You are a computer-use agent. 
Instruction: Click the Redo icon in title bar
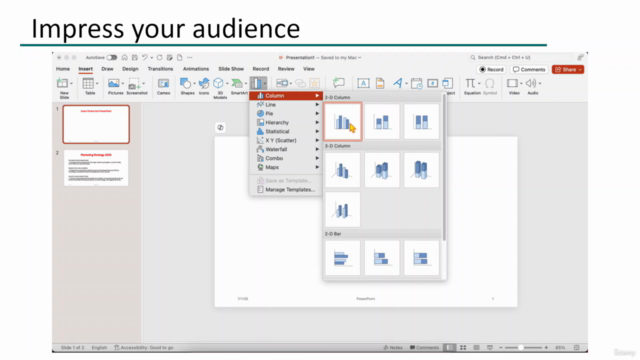[160, 58]
